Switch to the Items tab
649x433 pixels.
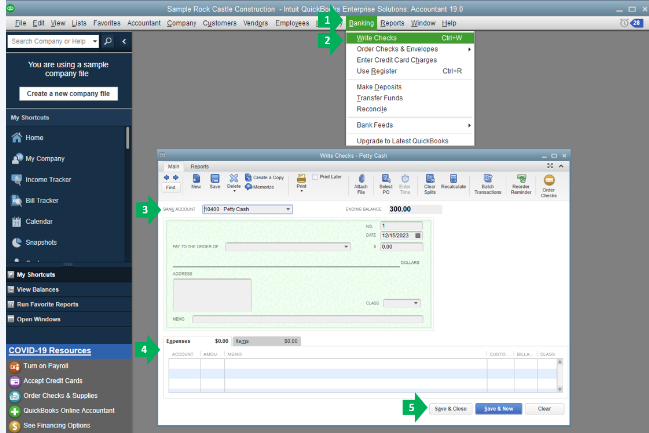pyautogui.click(x=267, y=341)
